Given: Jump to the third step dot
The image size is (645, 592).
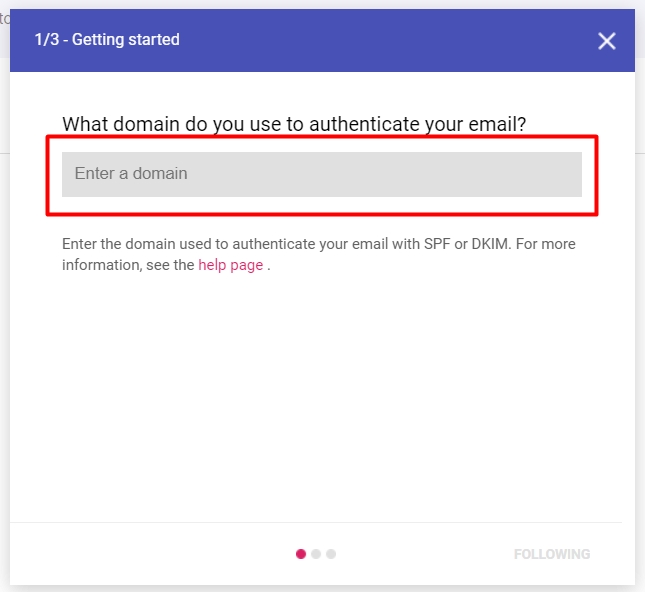Looking at the screenshot, I should click(331, 554).
